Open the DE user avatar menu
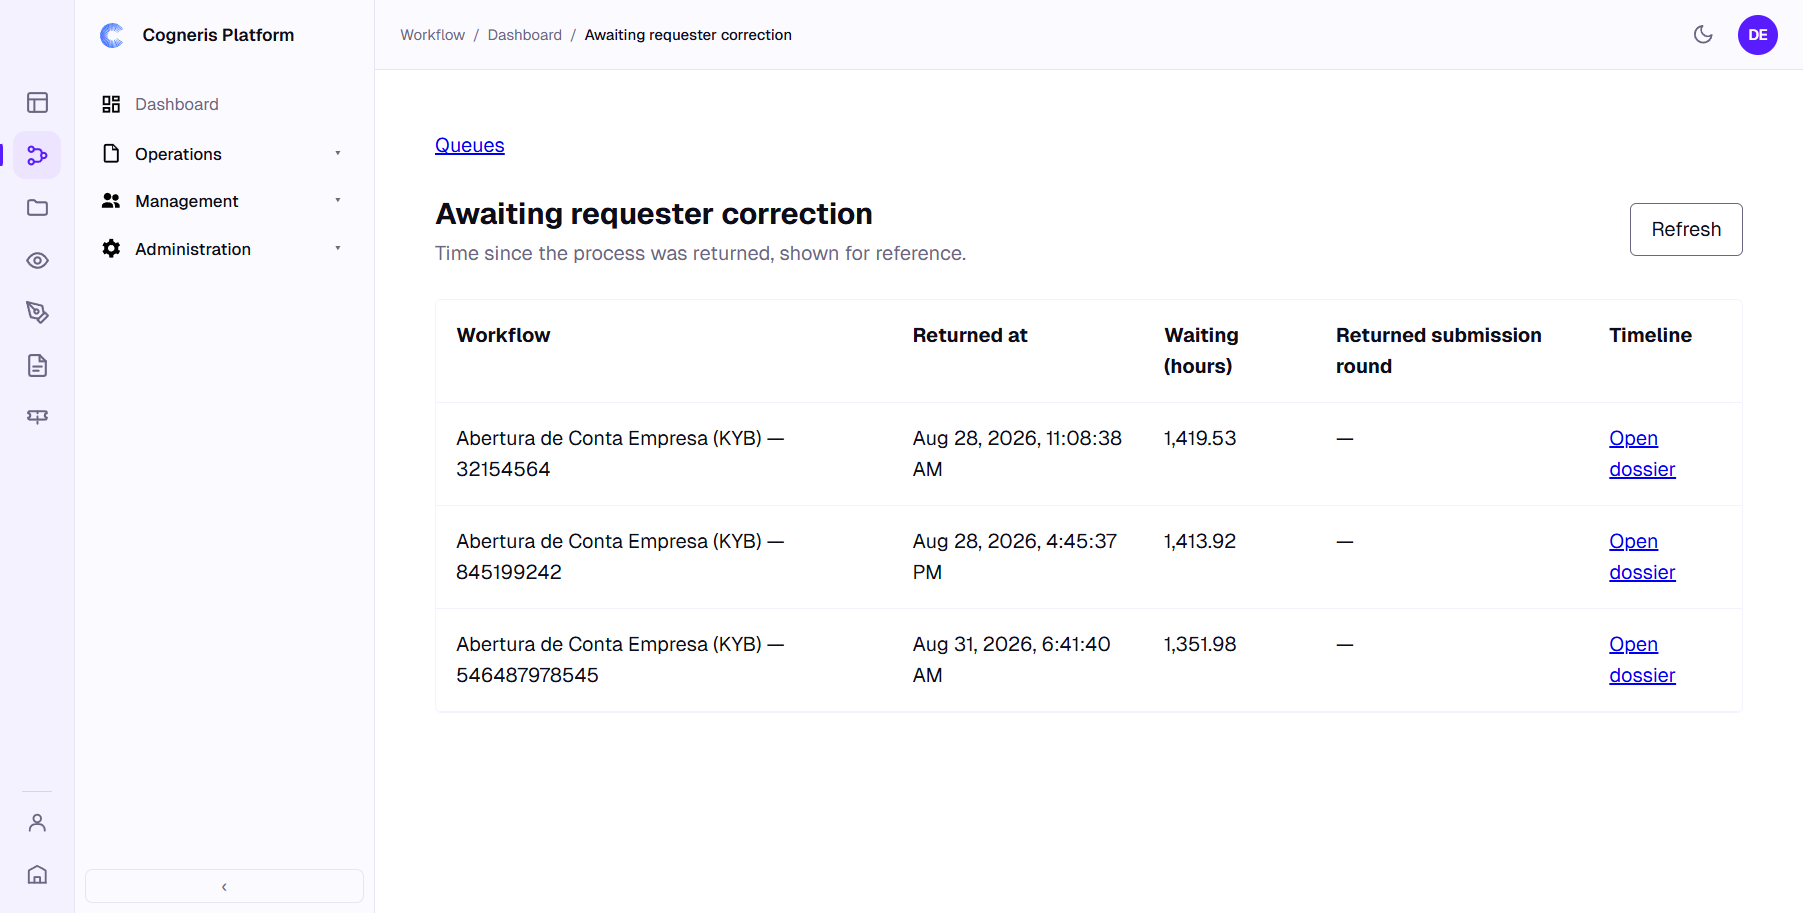Viewport: 1803px width, 913px height. [1757, 35]
